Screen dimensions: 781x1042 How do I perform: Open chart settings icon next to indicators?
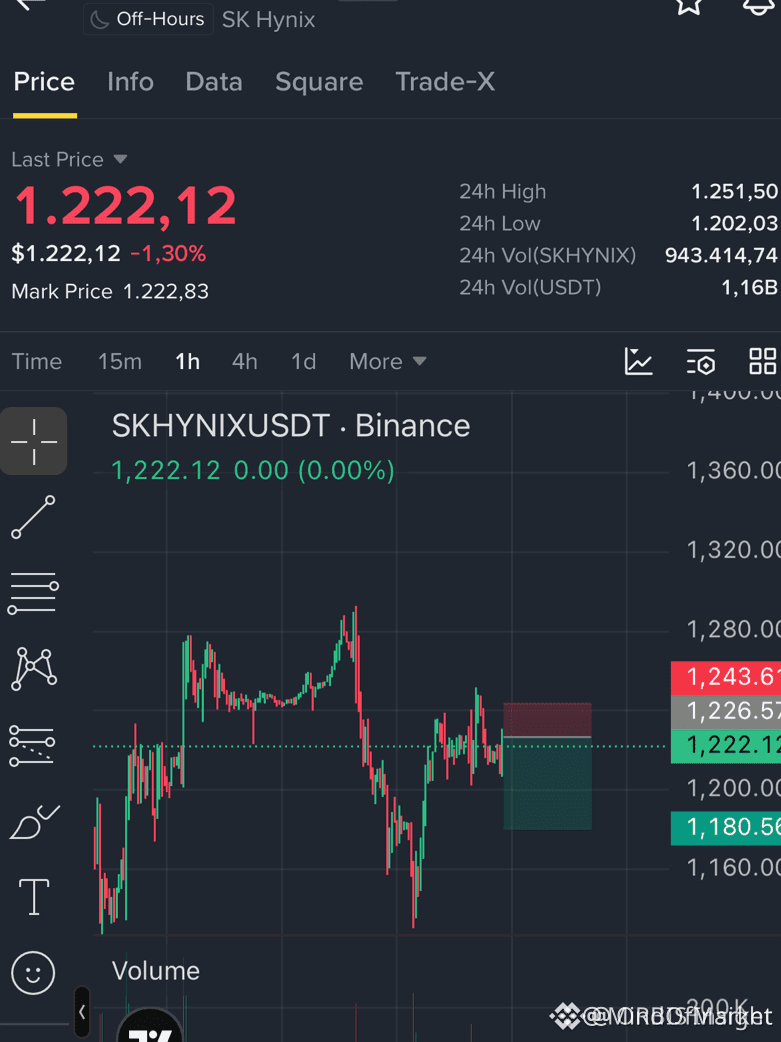(701, 362)
